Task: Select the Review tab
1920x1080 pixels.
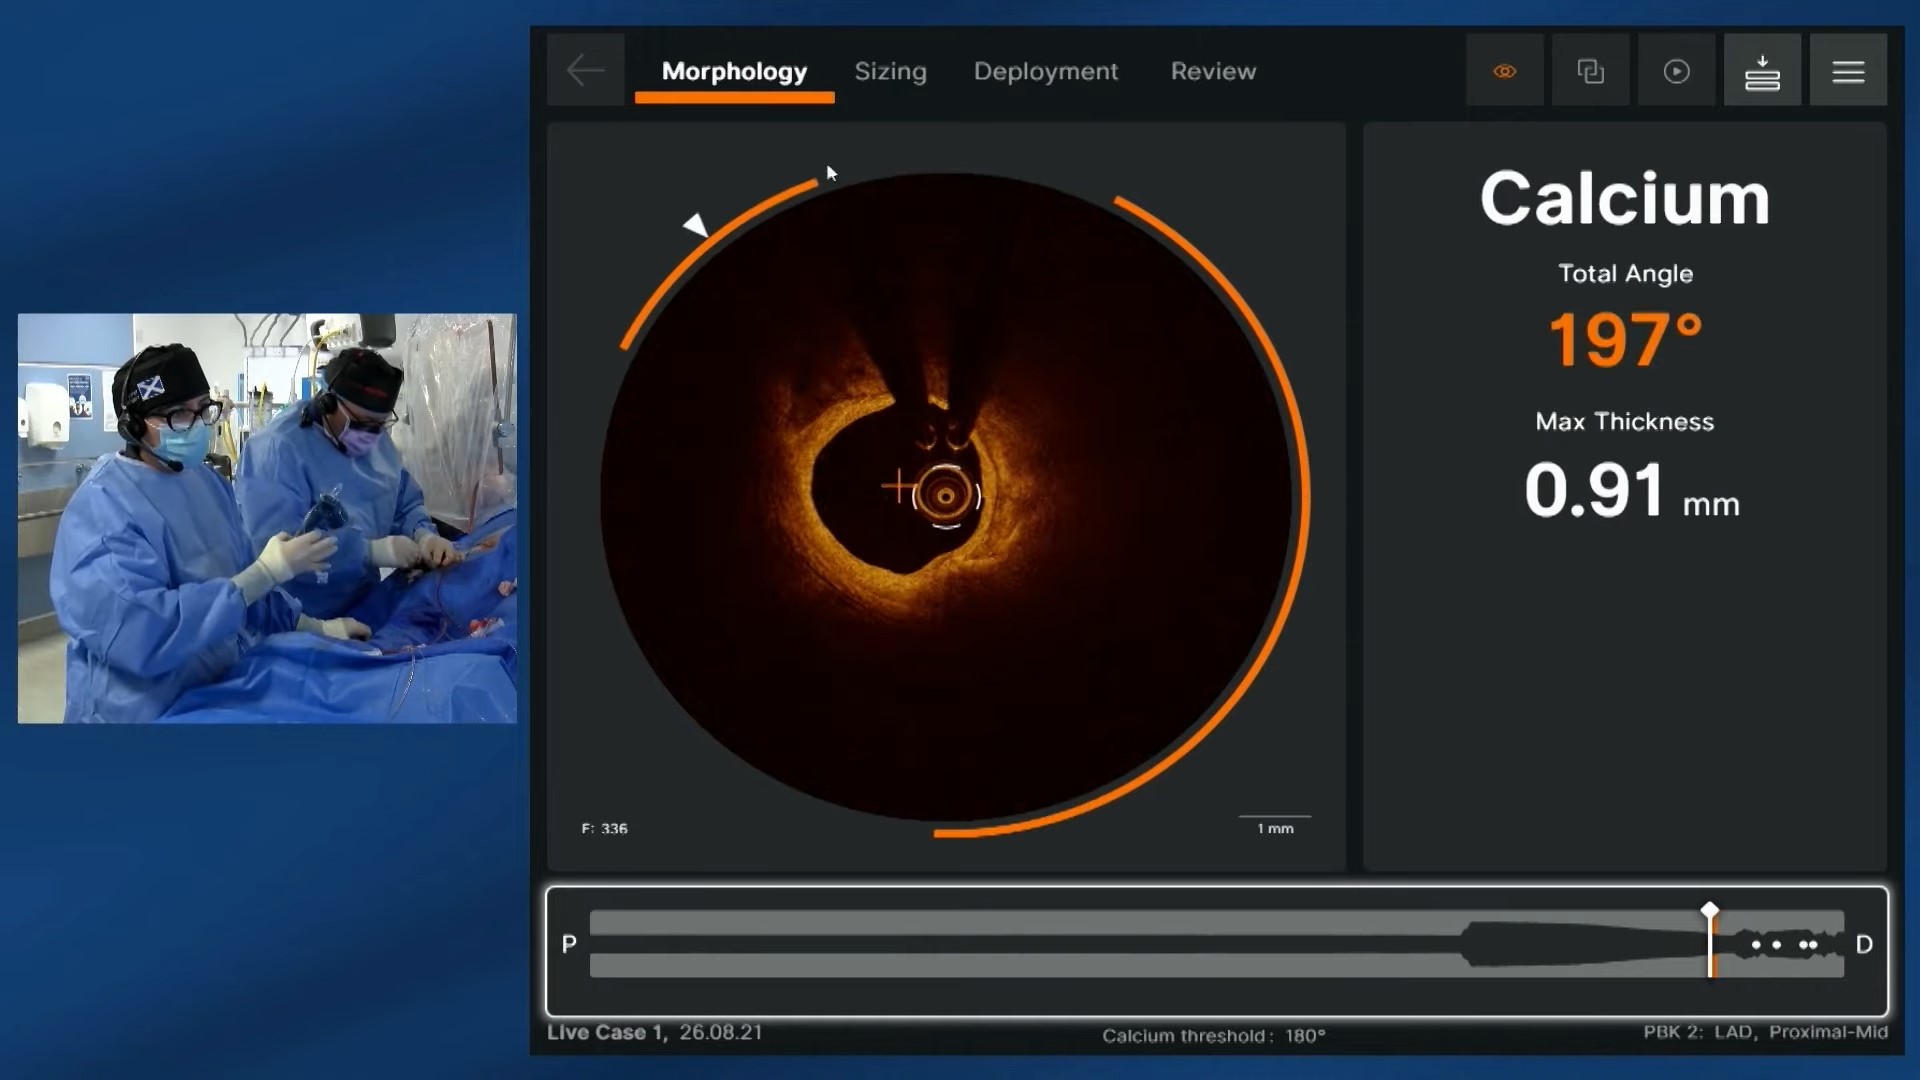Action: click(x=1213, y=71)
